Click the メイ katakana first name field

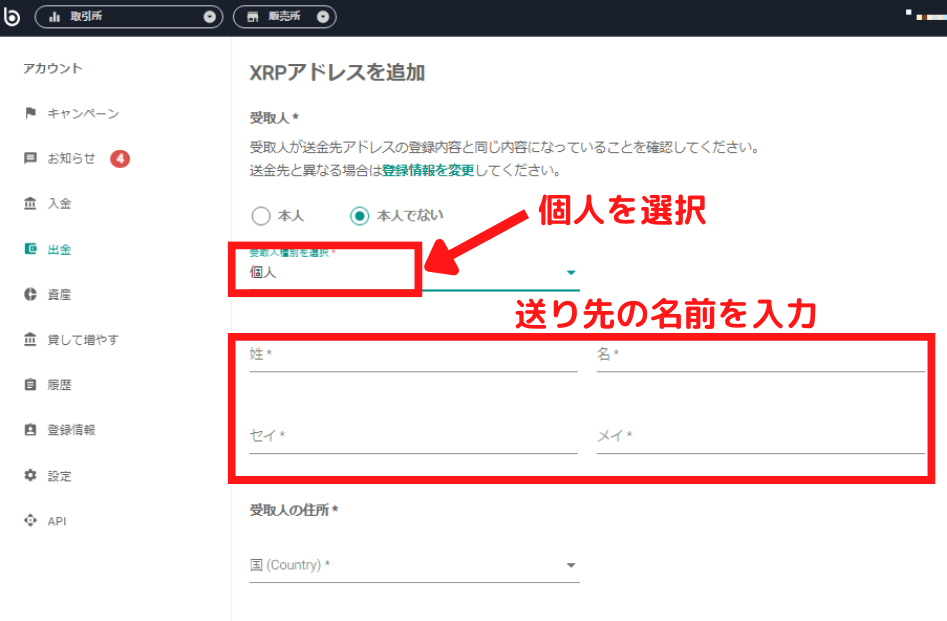tap(760, 437)
